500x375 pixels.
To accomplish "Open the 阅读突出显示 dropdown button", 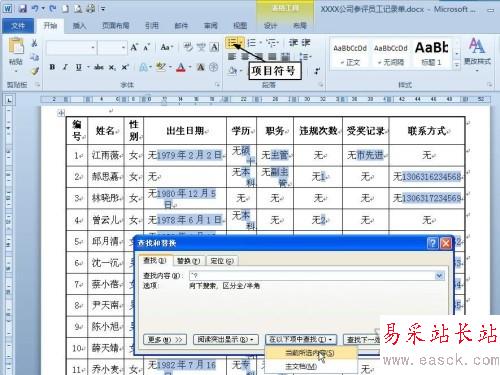I will (x=225, y=340).
